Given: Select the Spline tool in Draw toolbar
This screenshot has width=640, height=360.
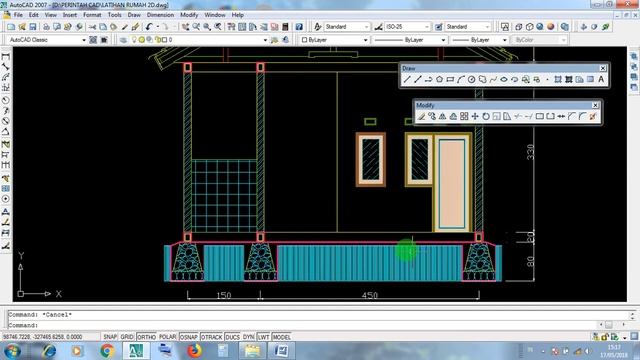Looking at the screenshot, I should tap(493, 80).
